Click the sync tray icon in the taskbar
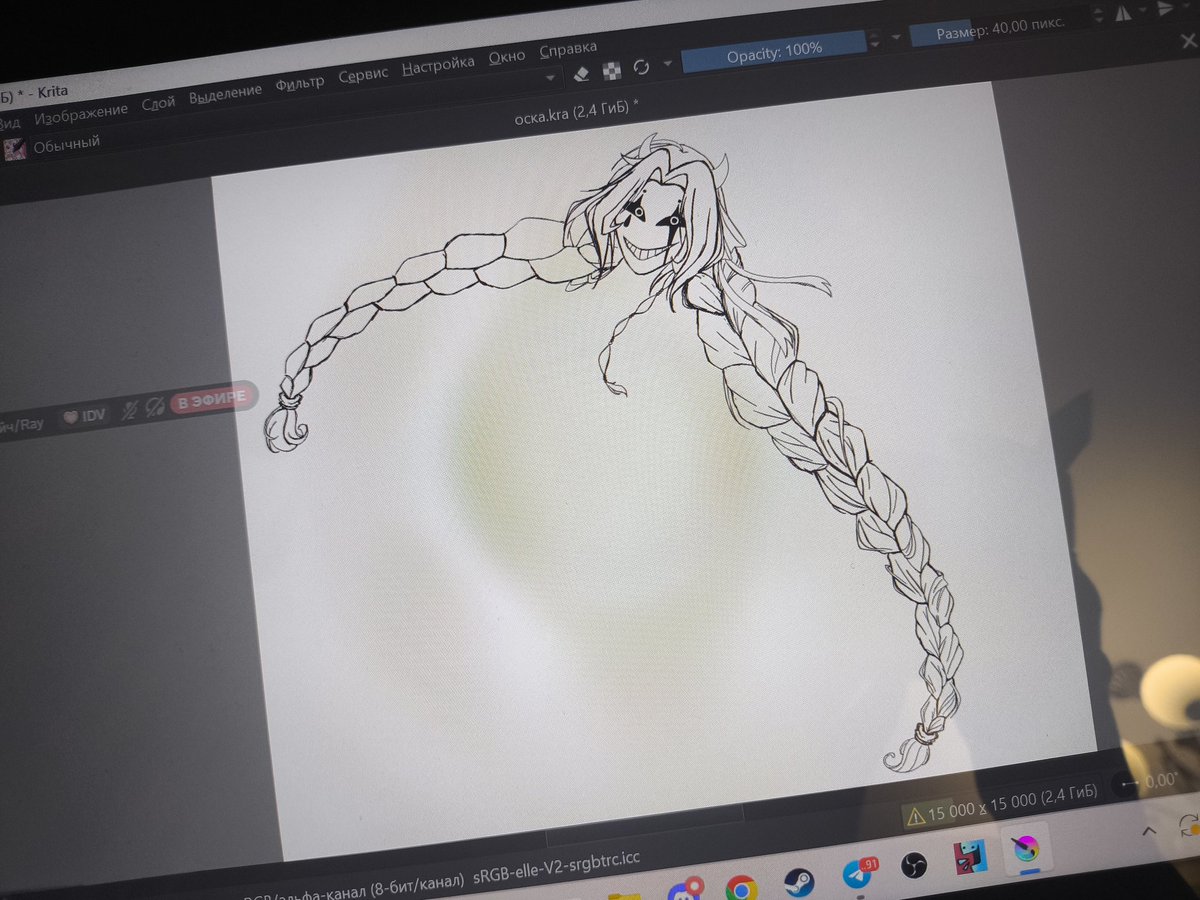 pos(1189,825)
